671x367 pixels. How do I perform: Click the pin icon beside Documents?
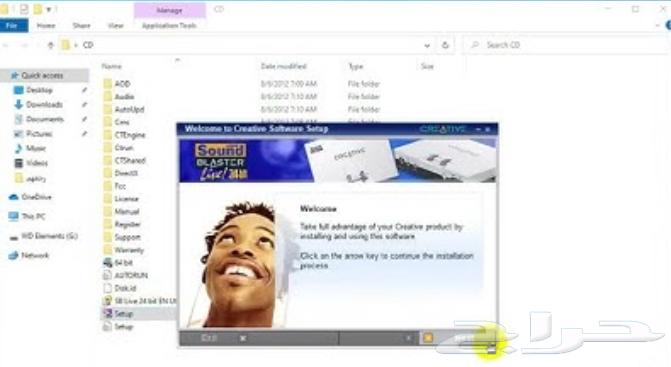tap(84, 119)
